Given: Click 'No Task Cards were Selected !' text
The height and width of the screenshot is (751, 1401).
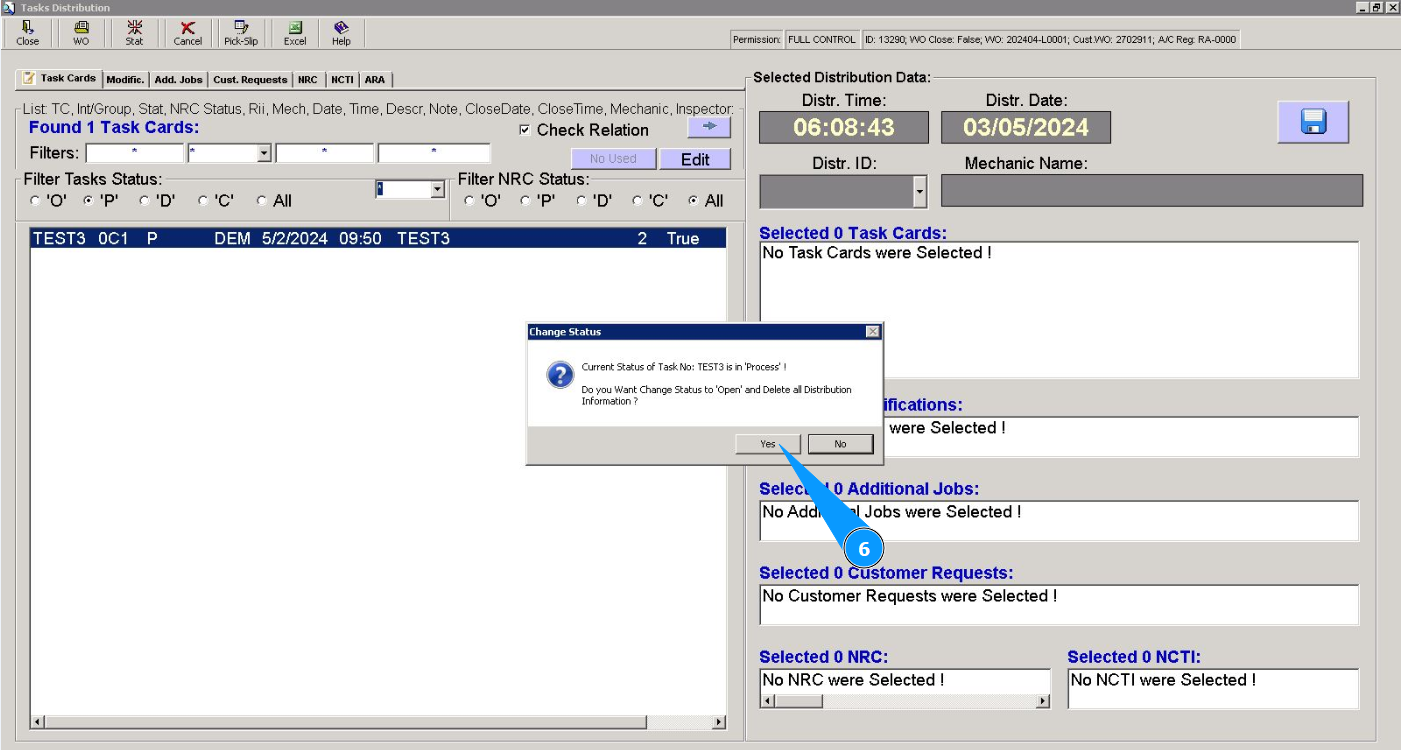Looking at the screenshot, I should point(877,253).
